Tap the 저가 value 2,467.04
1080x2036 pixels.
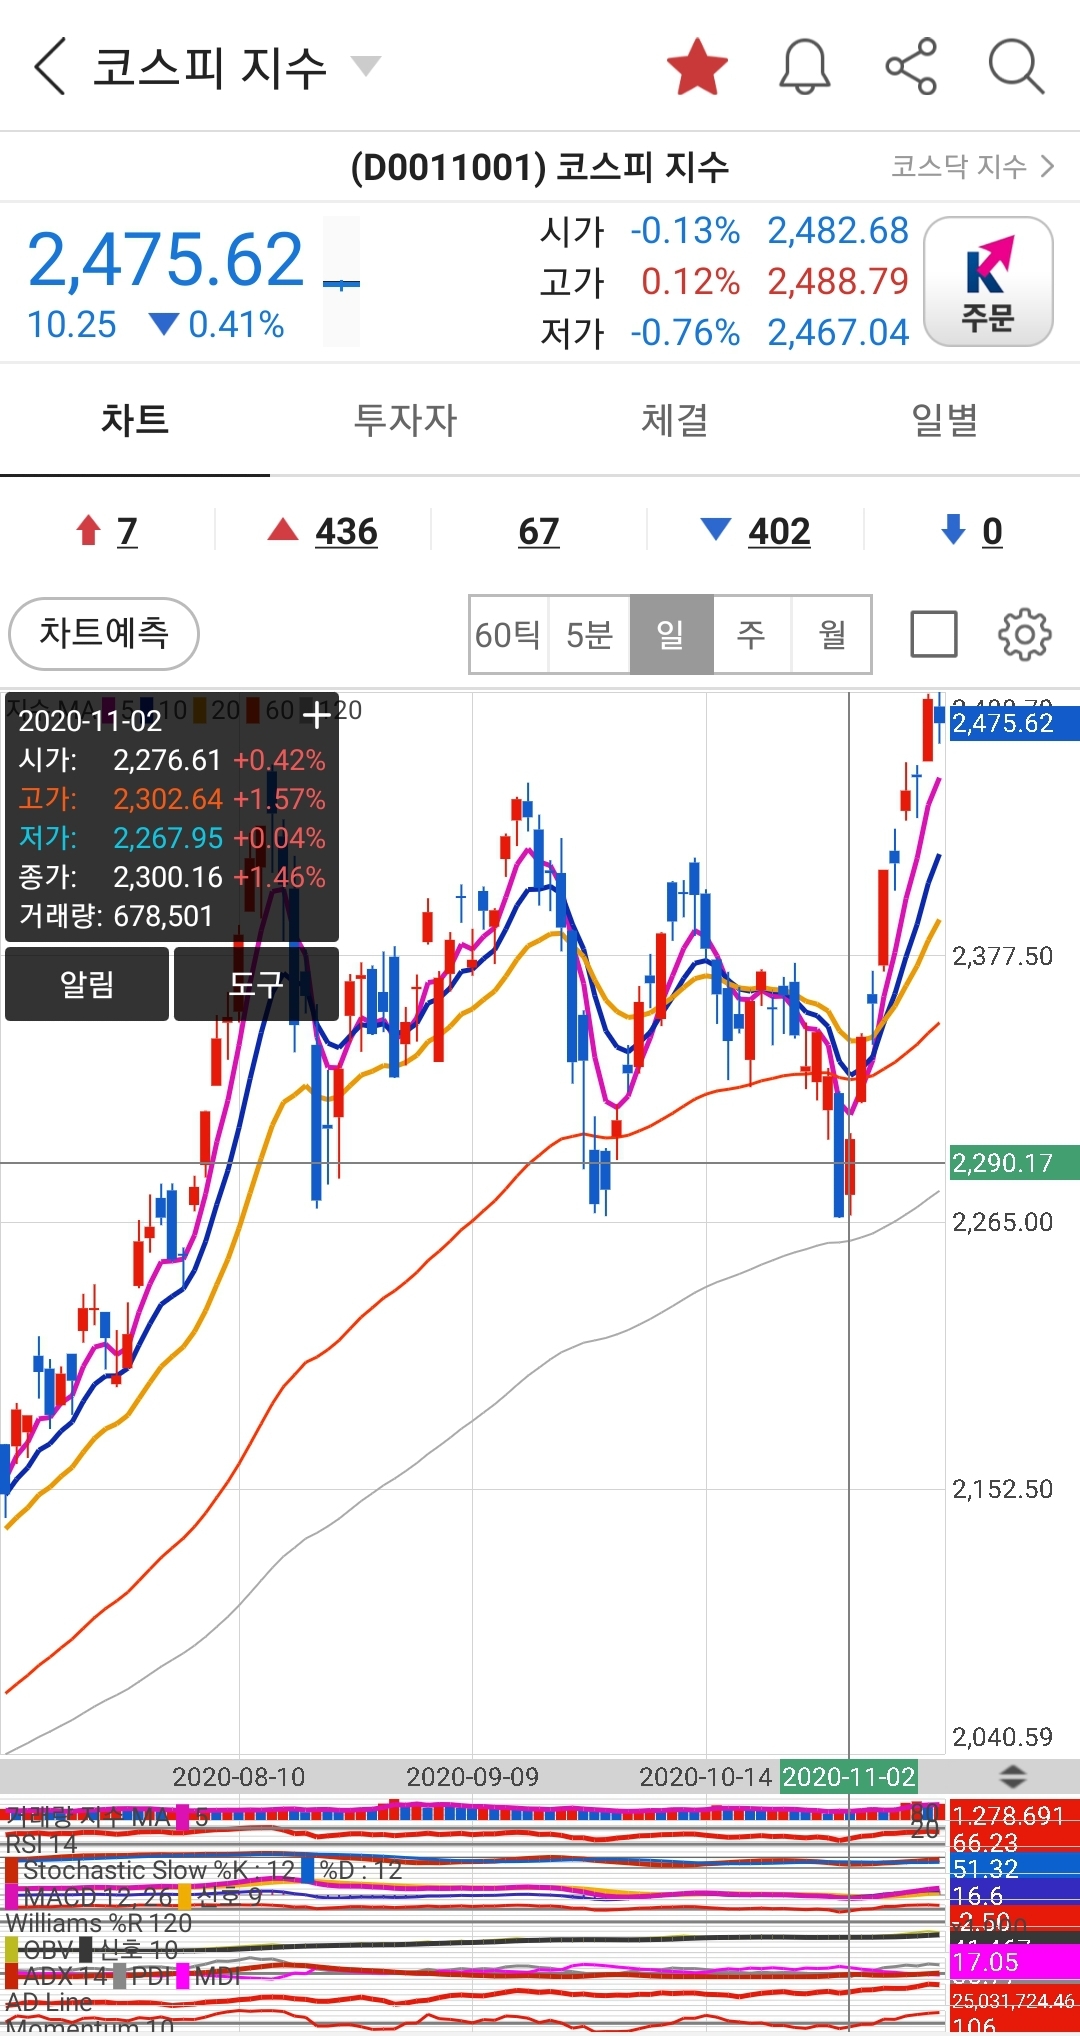[838, 333]
